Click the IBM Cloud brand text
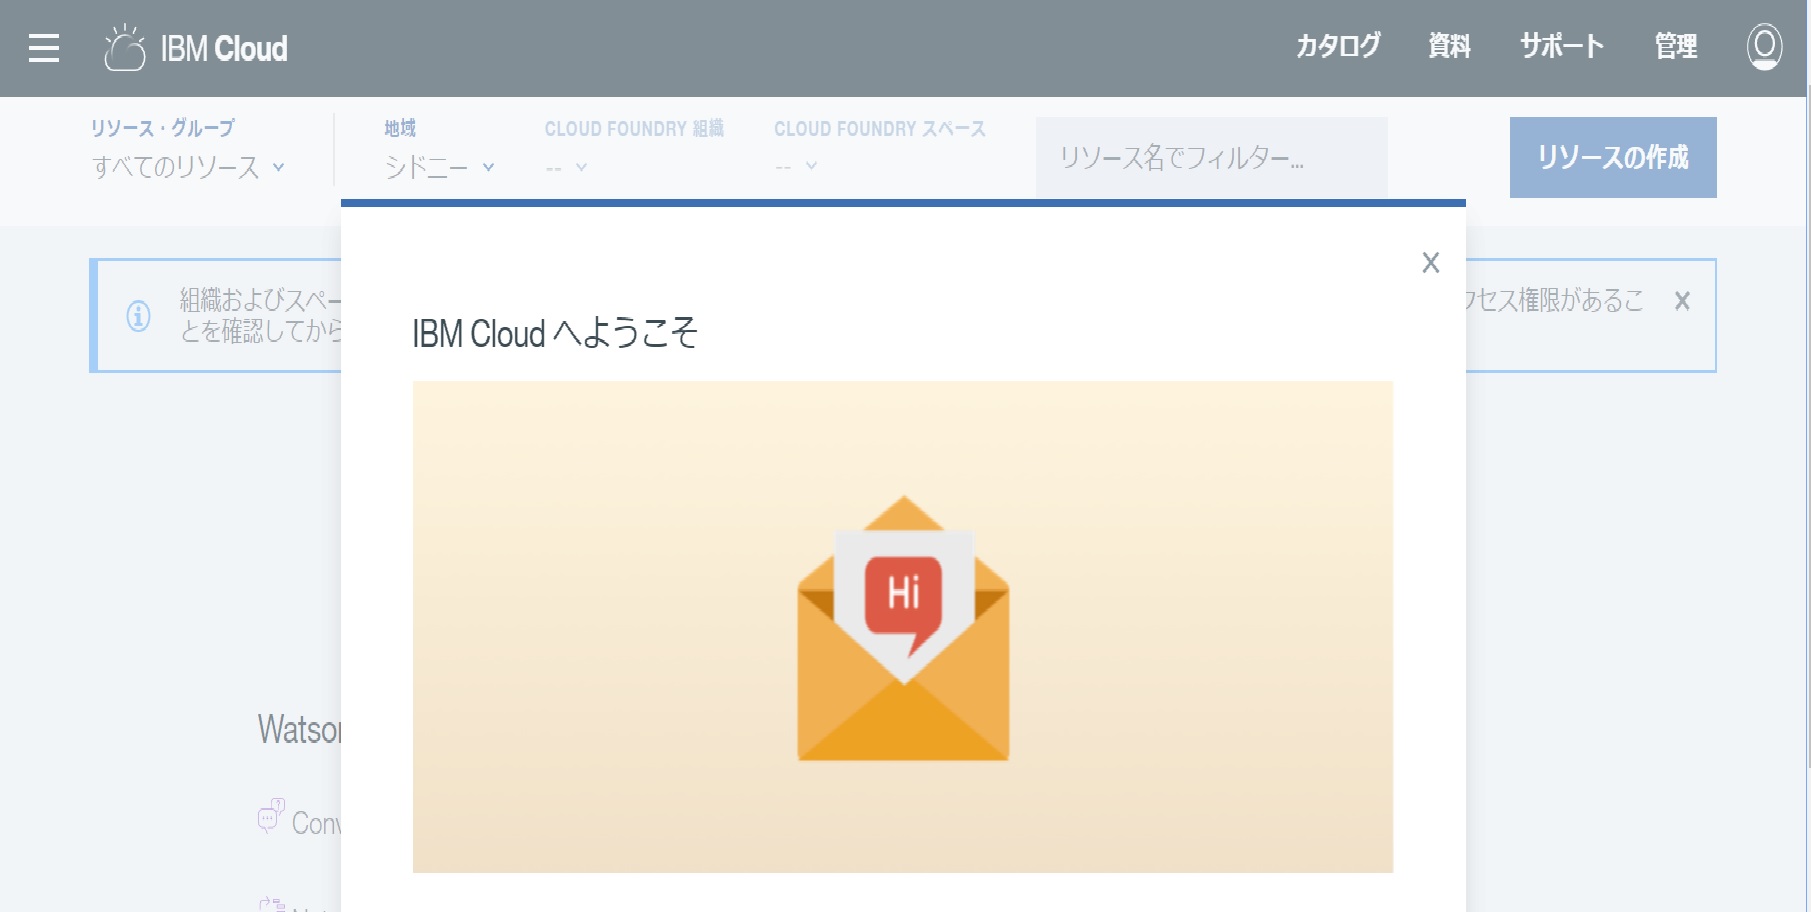The width and height of the screenshot is (1811, 912). coord(224,48)
